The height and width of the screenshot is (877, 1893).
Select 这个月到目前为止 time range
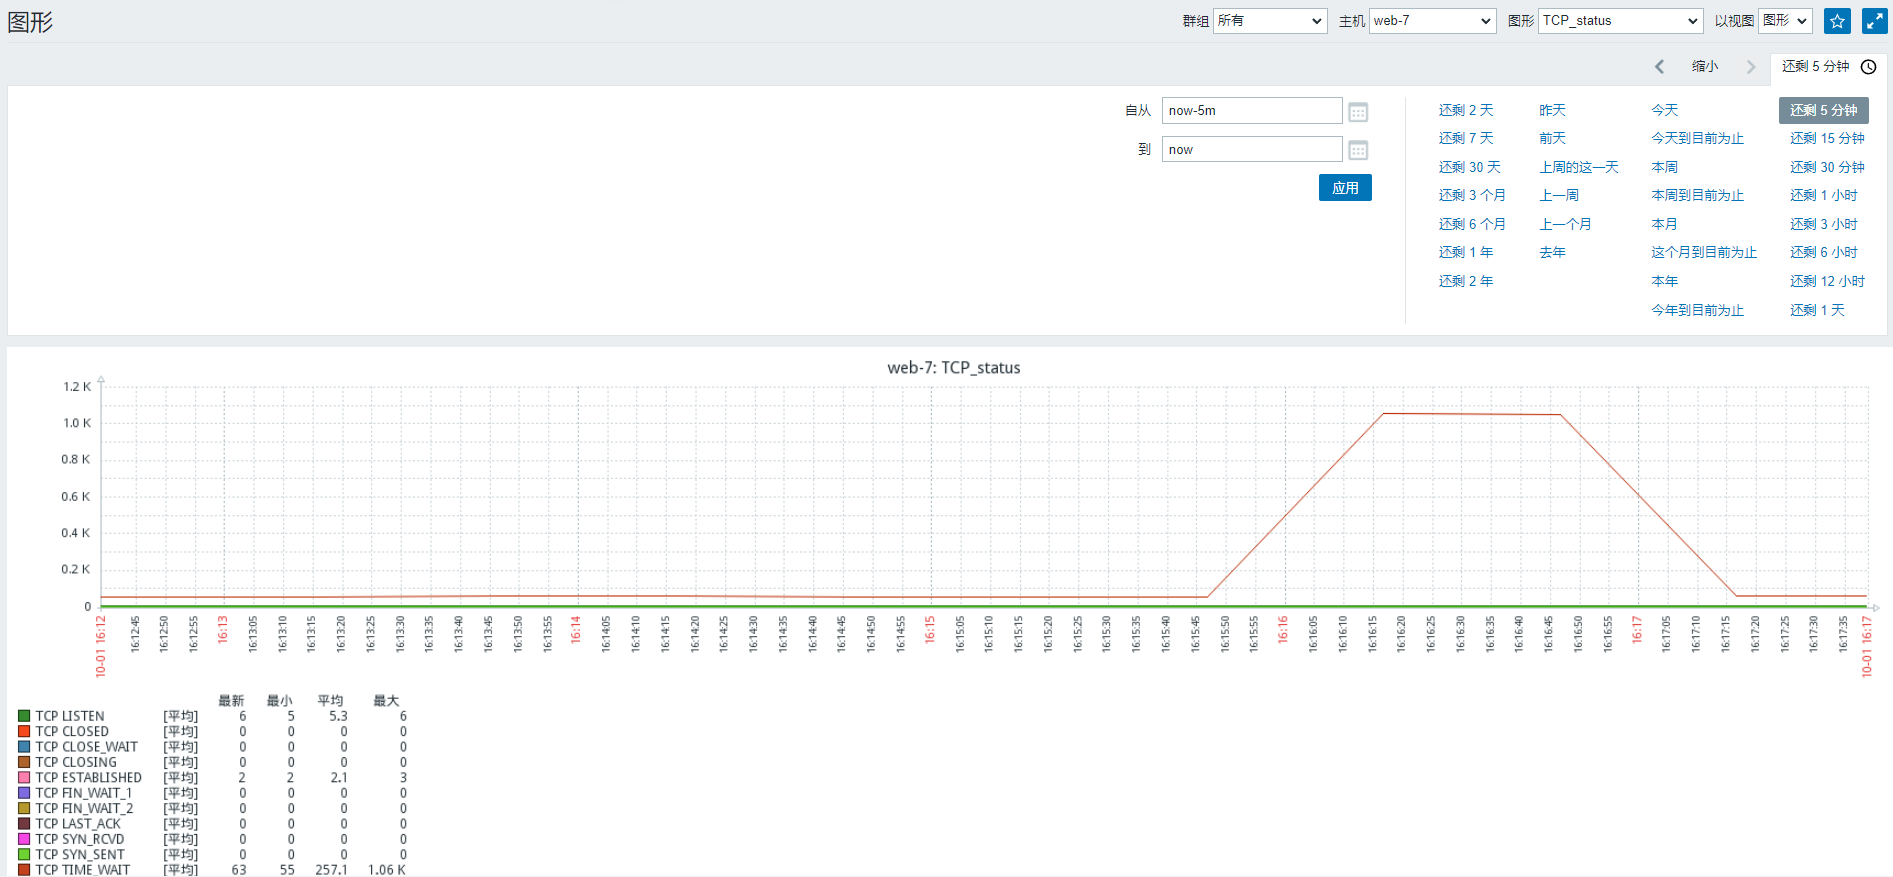1704,252
